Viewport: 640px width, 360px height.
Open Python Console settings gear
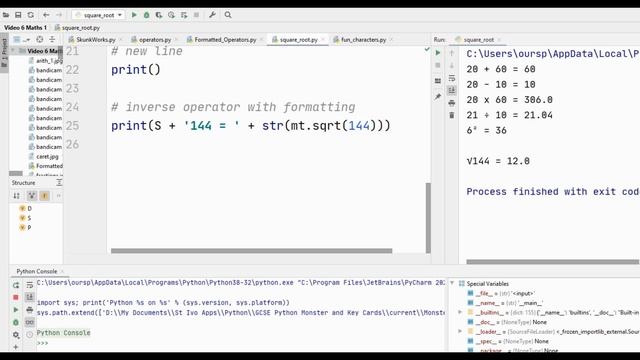[16, 335]
